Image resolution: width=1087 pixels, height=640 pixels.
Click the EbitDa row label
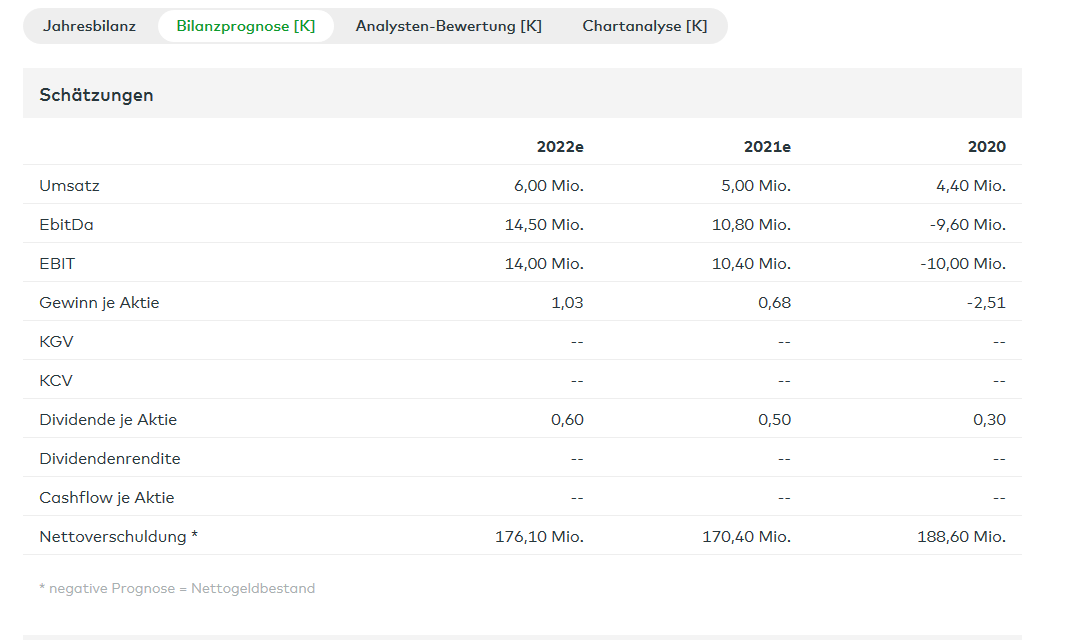[x=66, y=225]
